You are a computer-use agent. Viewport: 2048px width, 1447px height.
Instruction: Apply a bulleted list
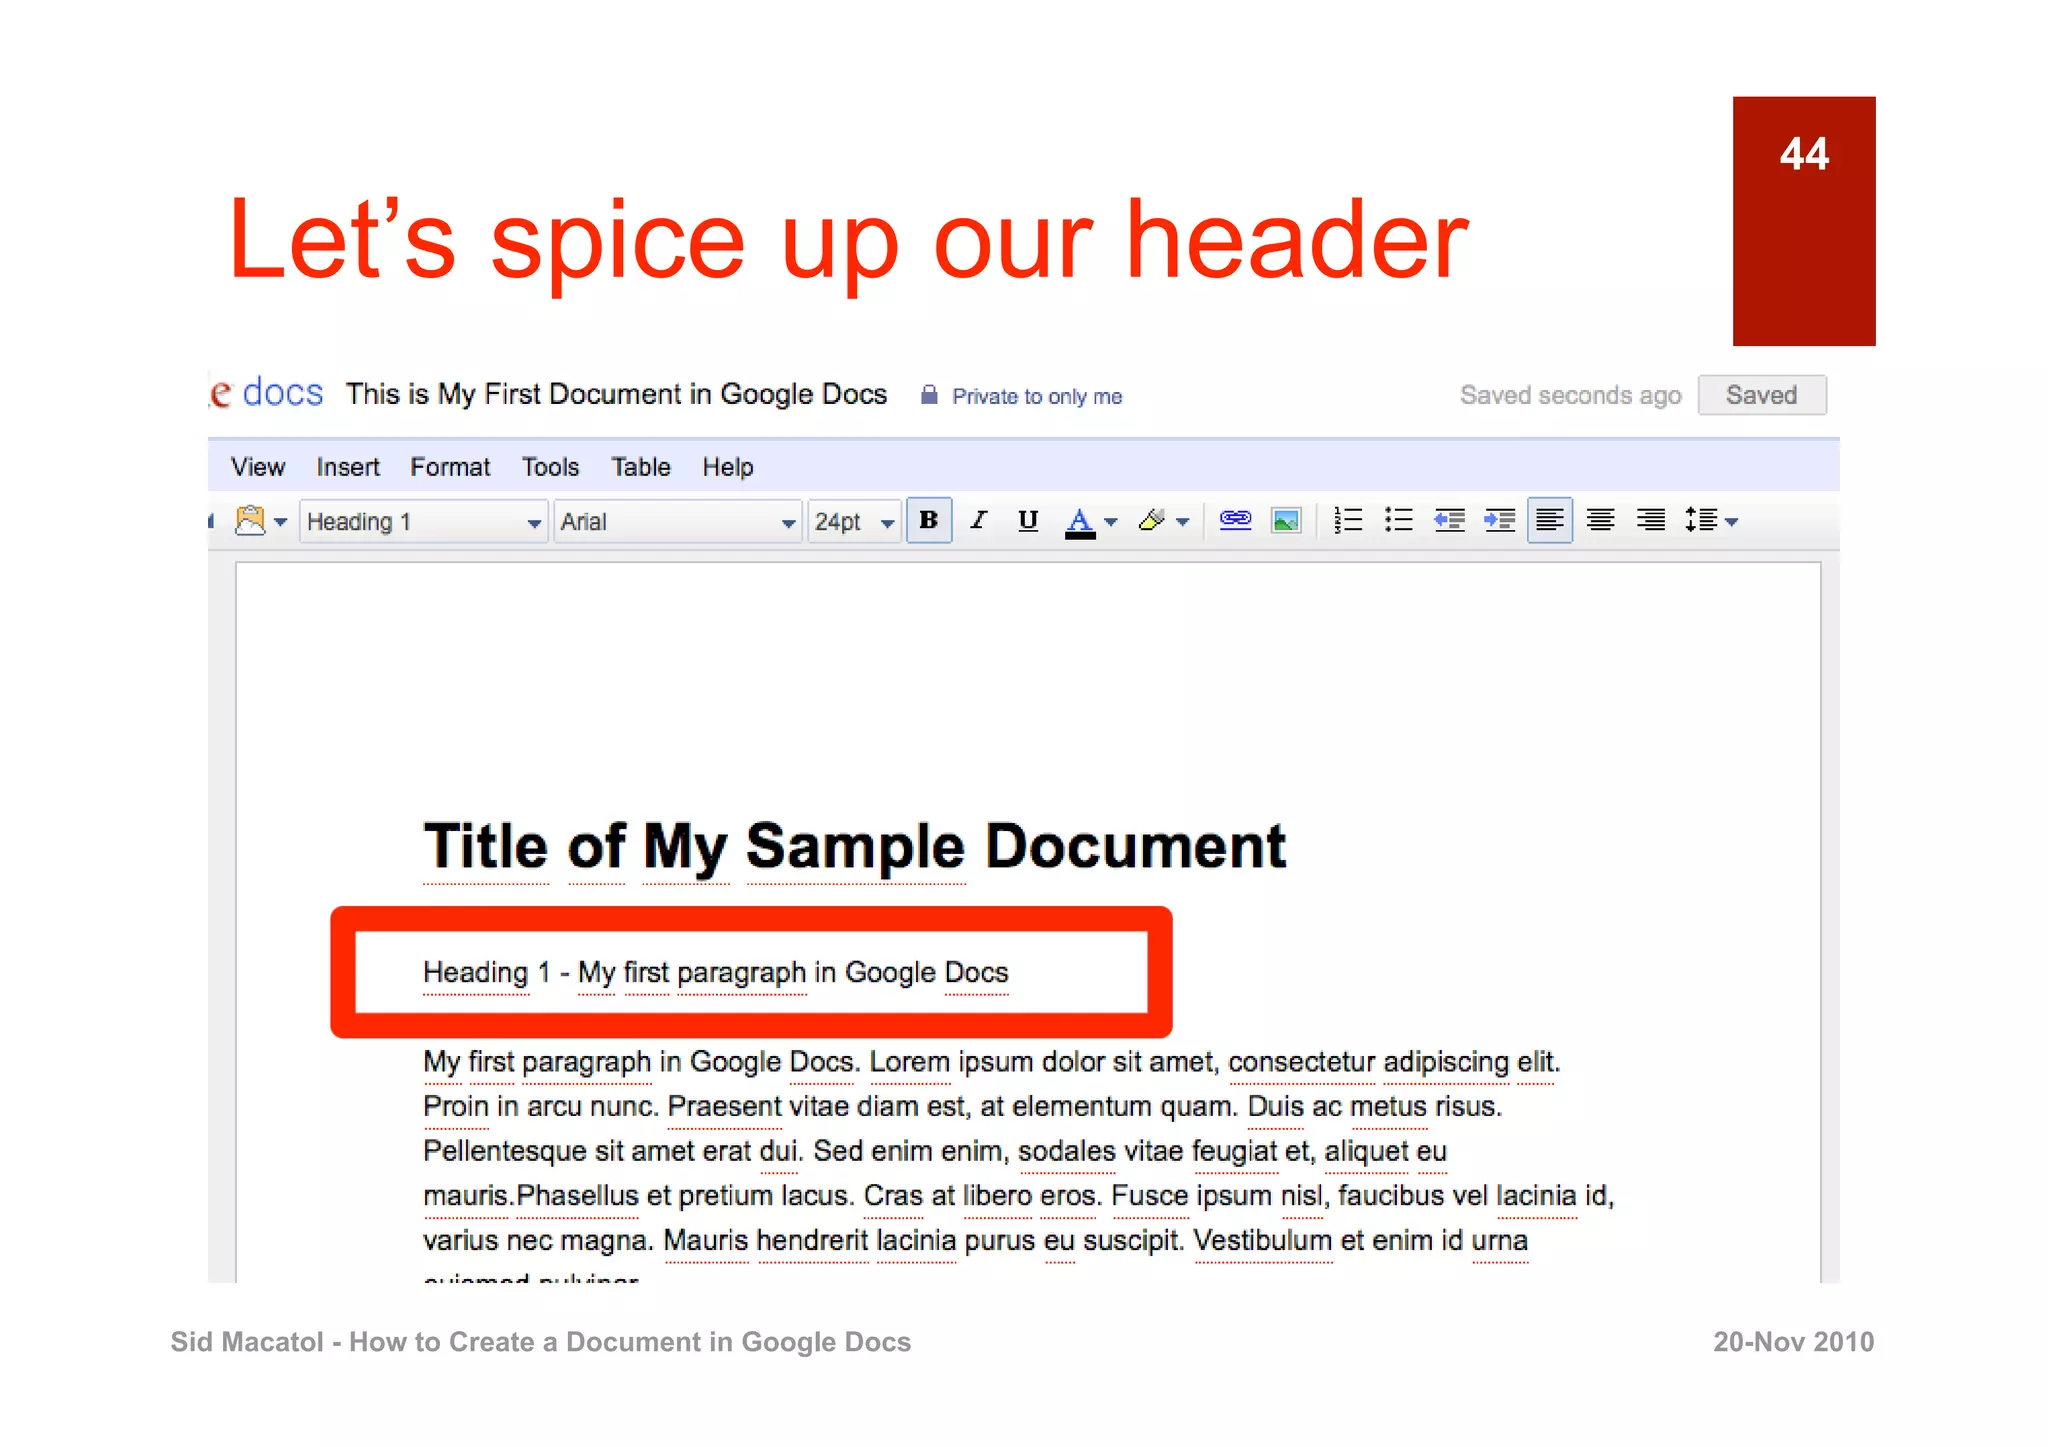pos(1398,520)
